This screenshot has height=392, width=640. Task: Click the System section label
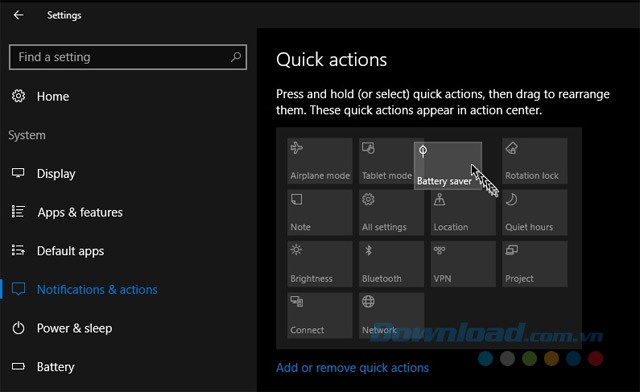click(27, 135)
